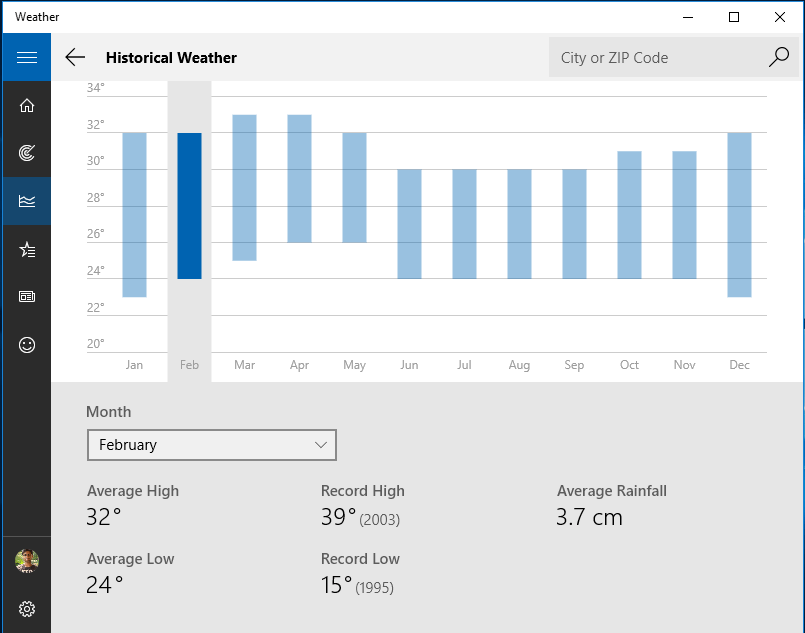The width and height of the screenshot is (805, 633).
Task: Open the Maps radar view
Action: point(27,153)
